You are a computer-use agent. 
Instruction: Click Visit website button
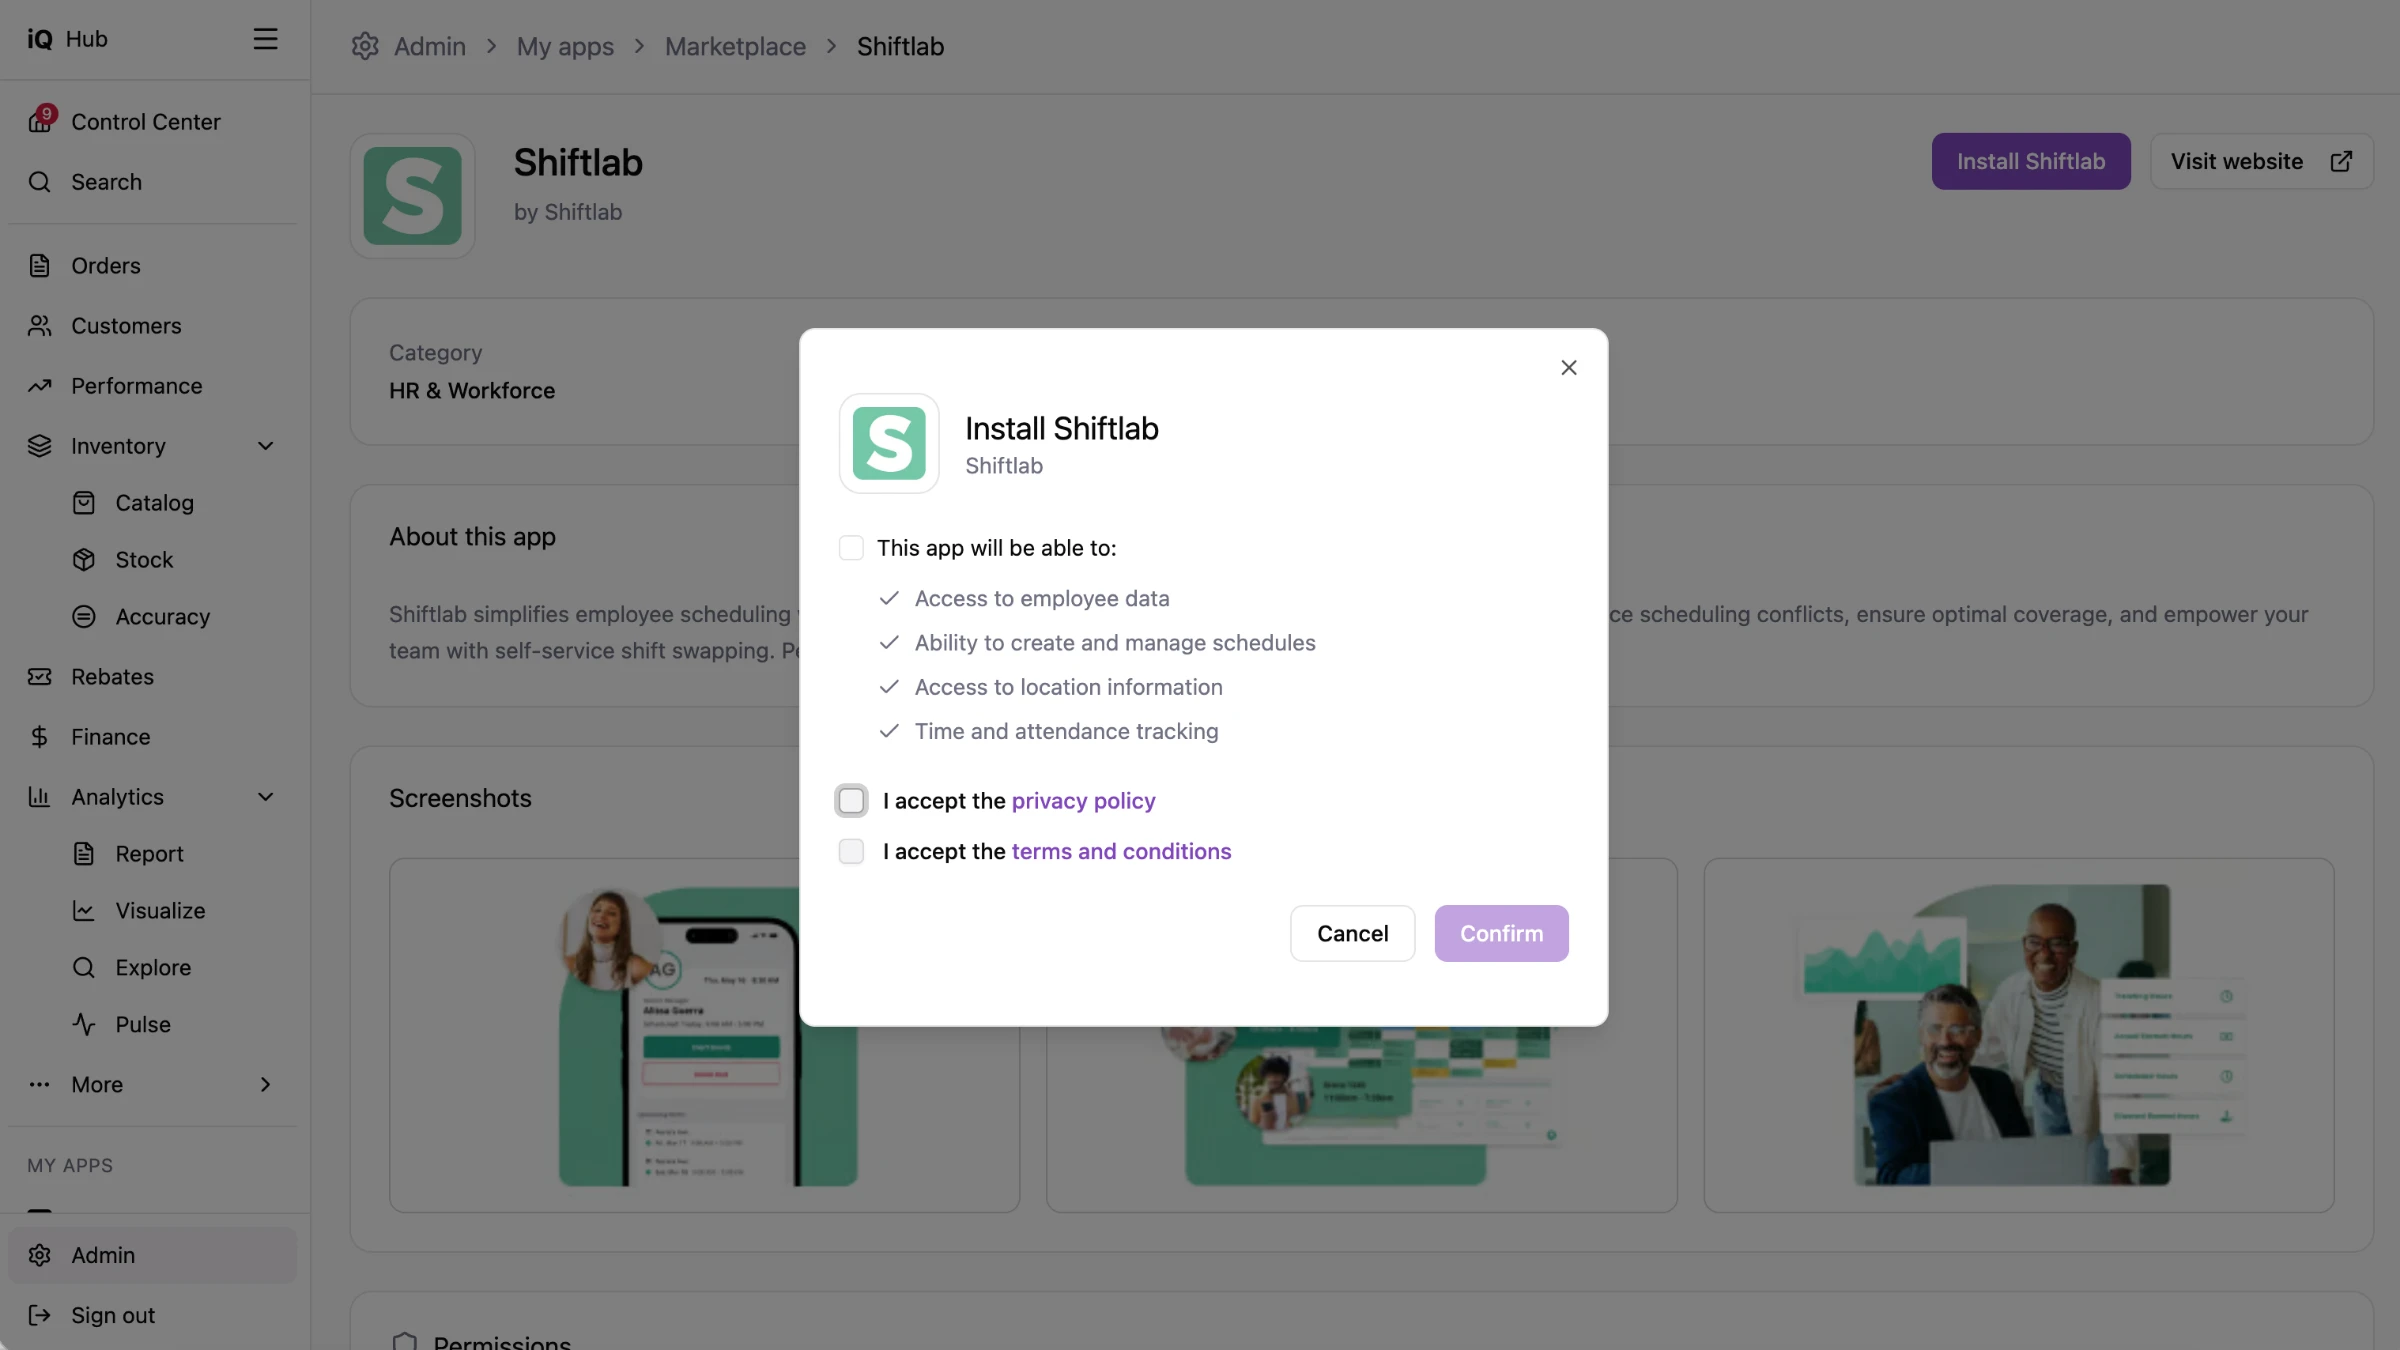tap(2261, 161)
